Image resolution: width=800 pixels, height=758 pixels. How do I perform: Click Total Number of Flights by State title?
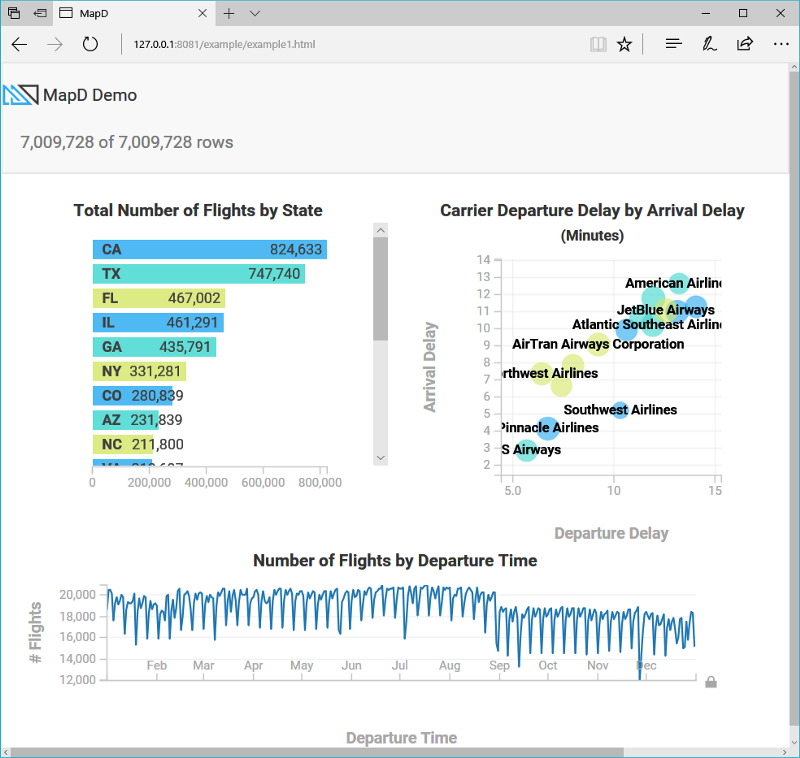pyautogui.click(x=198, y=210)
